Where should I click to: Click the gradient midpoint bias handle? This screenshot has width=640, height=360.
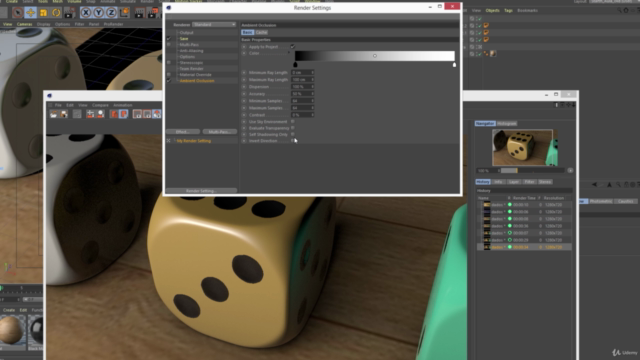coord(375,56)
